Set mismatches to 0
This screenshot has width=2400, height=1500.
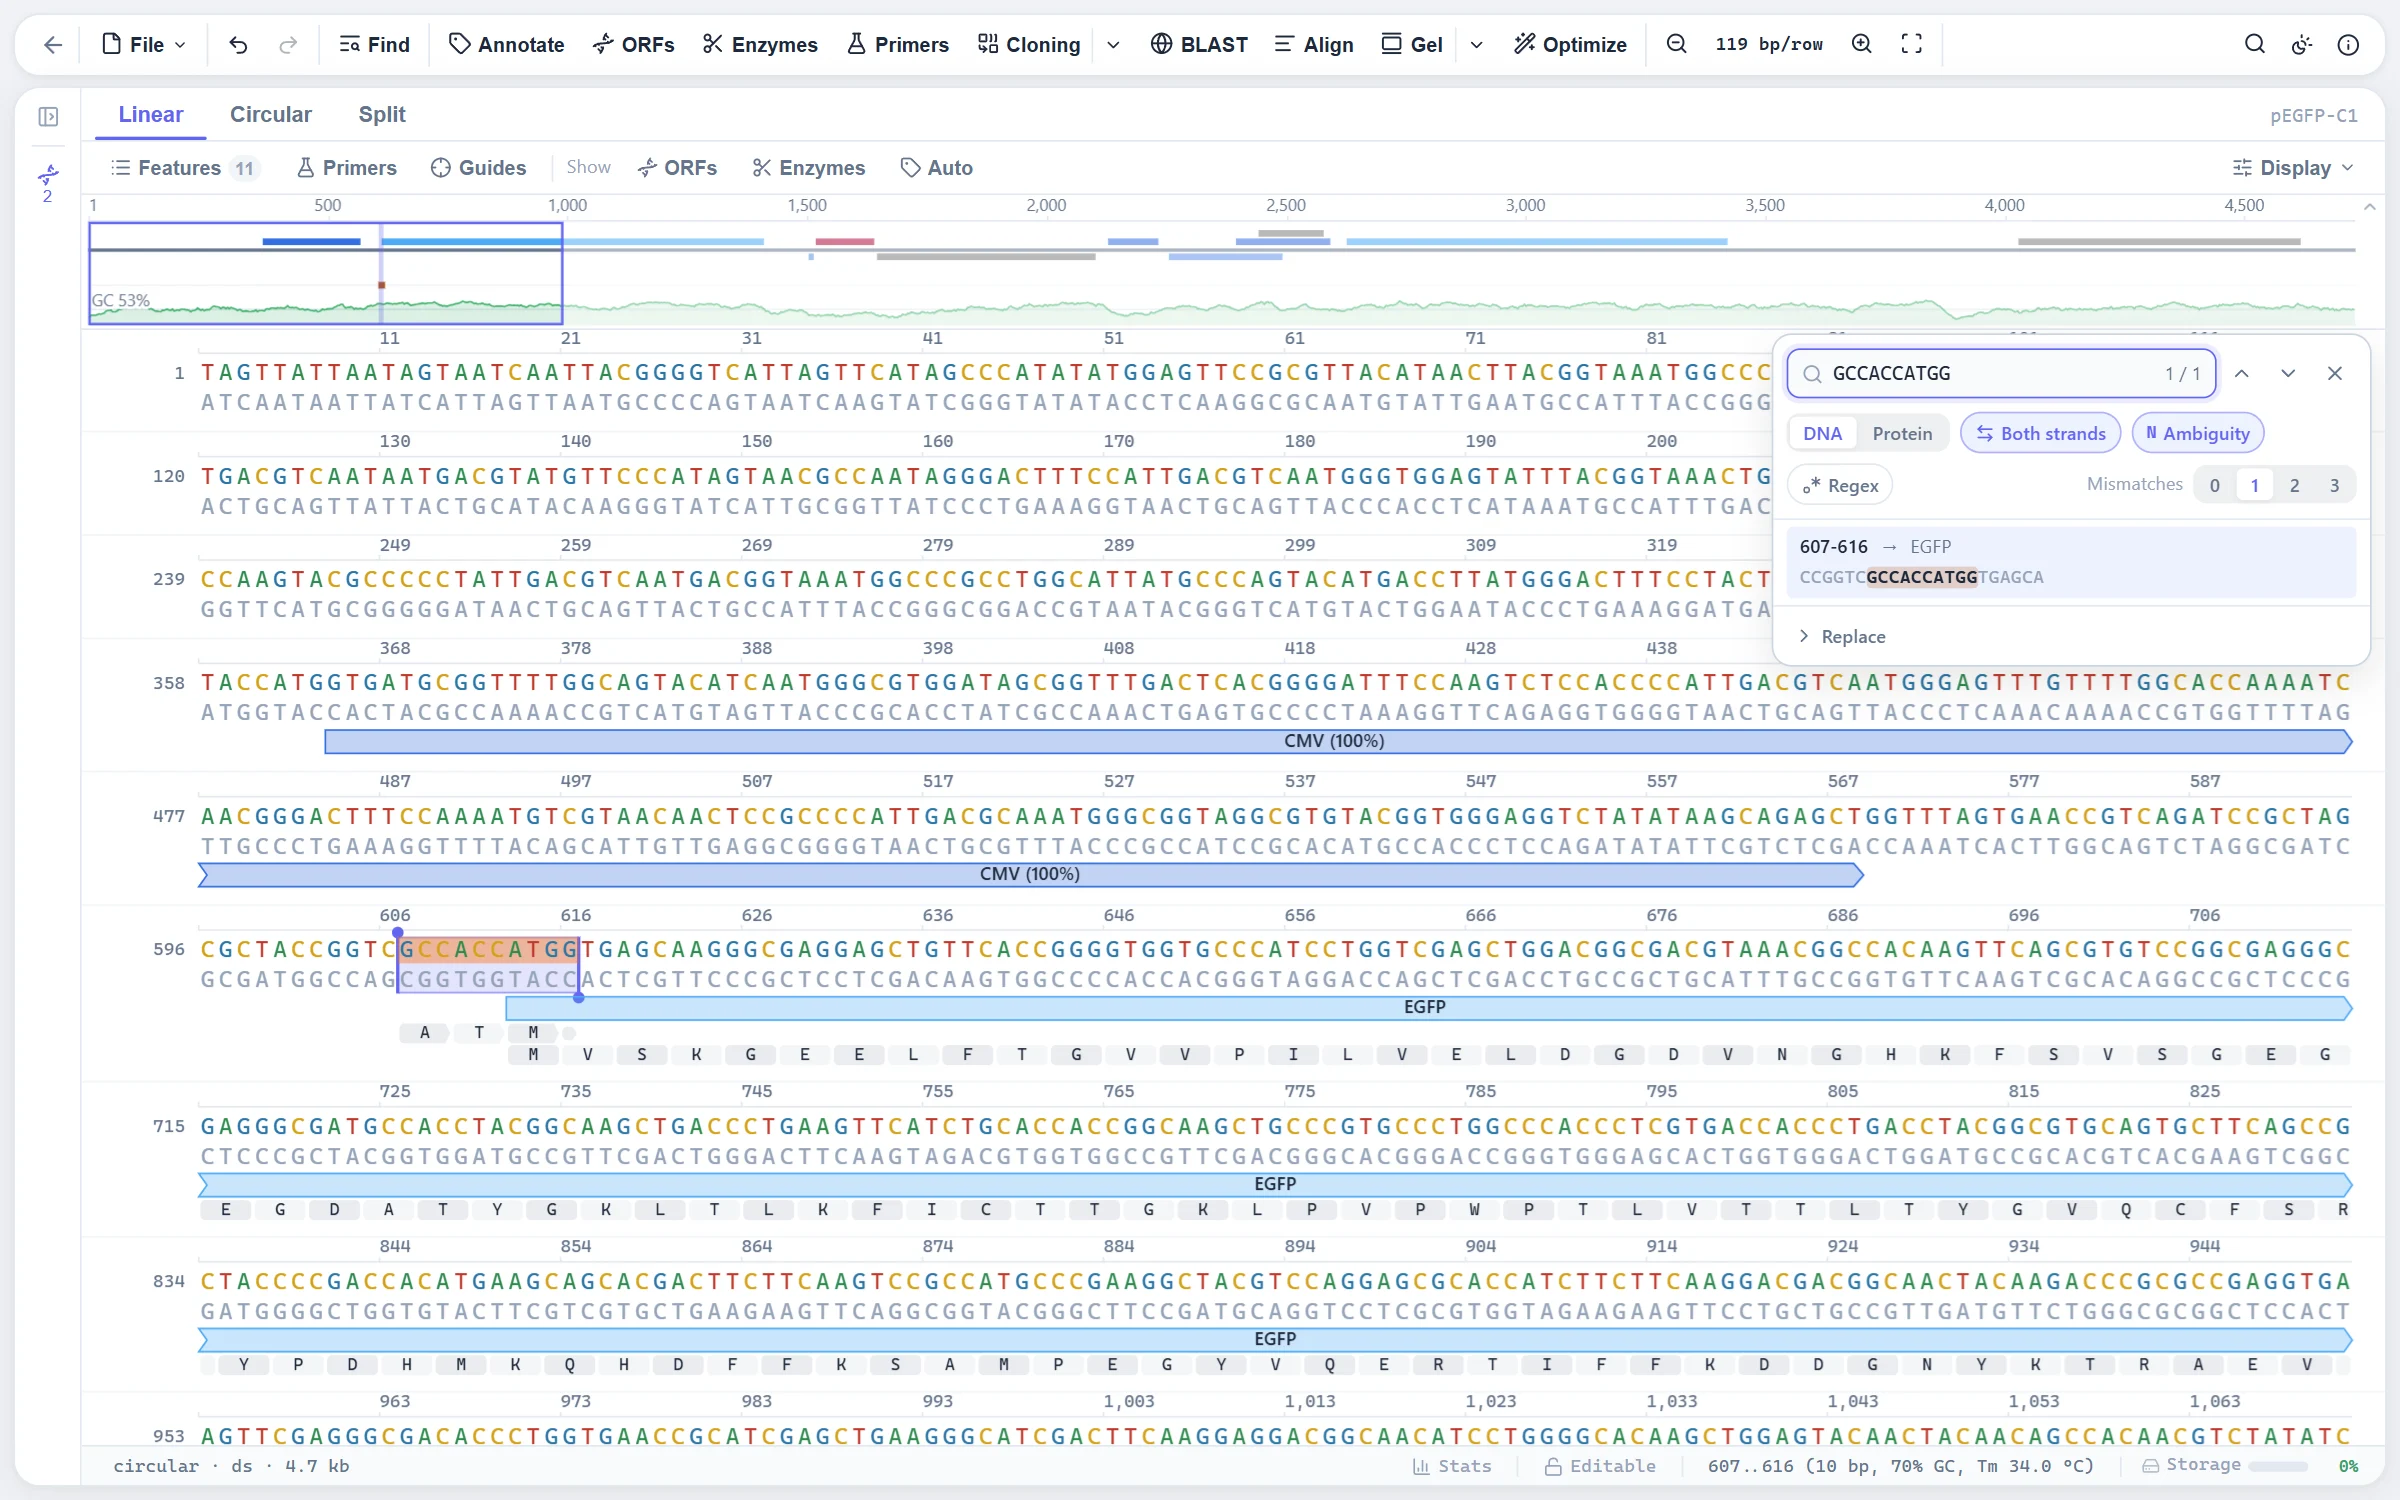[2215, 485]
